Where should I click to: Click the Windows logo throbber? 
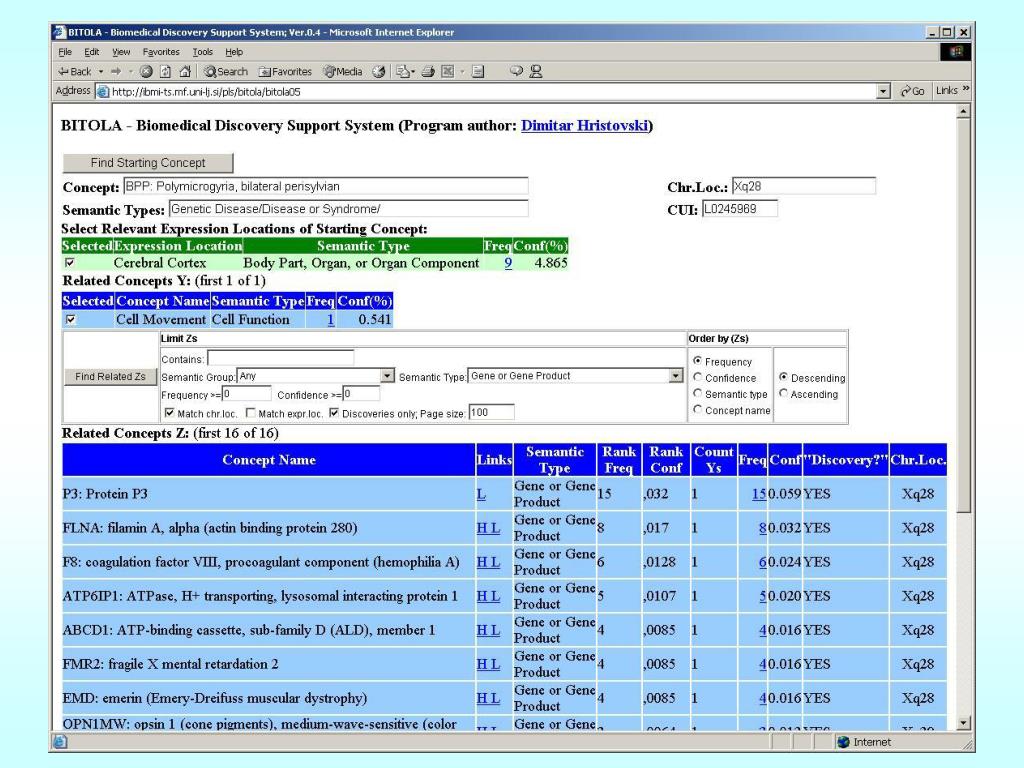click(955, 52)
